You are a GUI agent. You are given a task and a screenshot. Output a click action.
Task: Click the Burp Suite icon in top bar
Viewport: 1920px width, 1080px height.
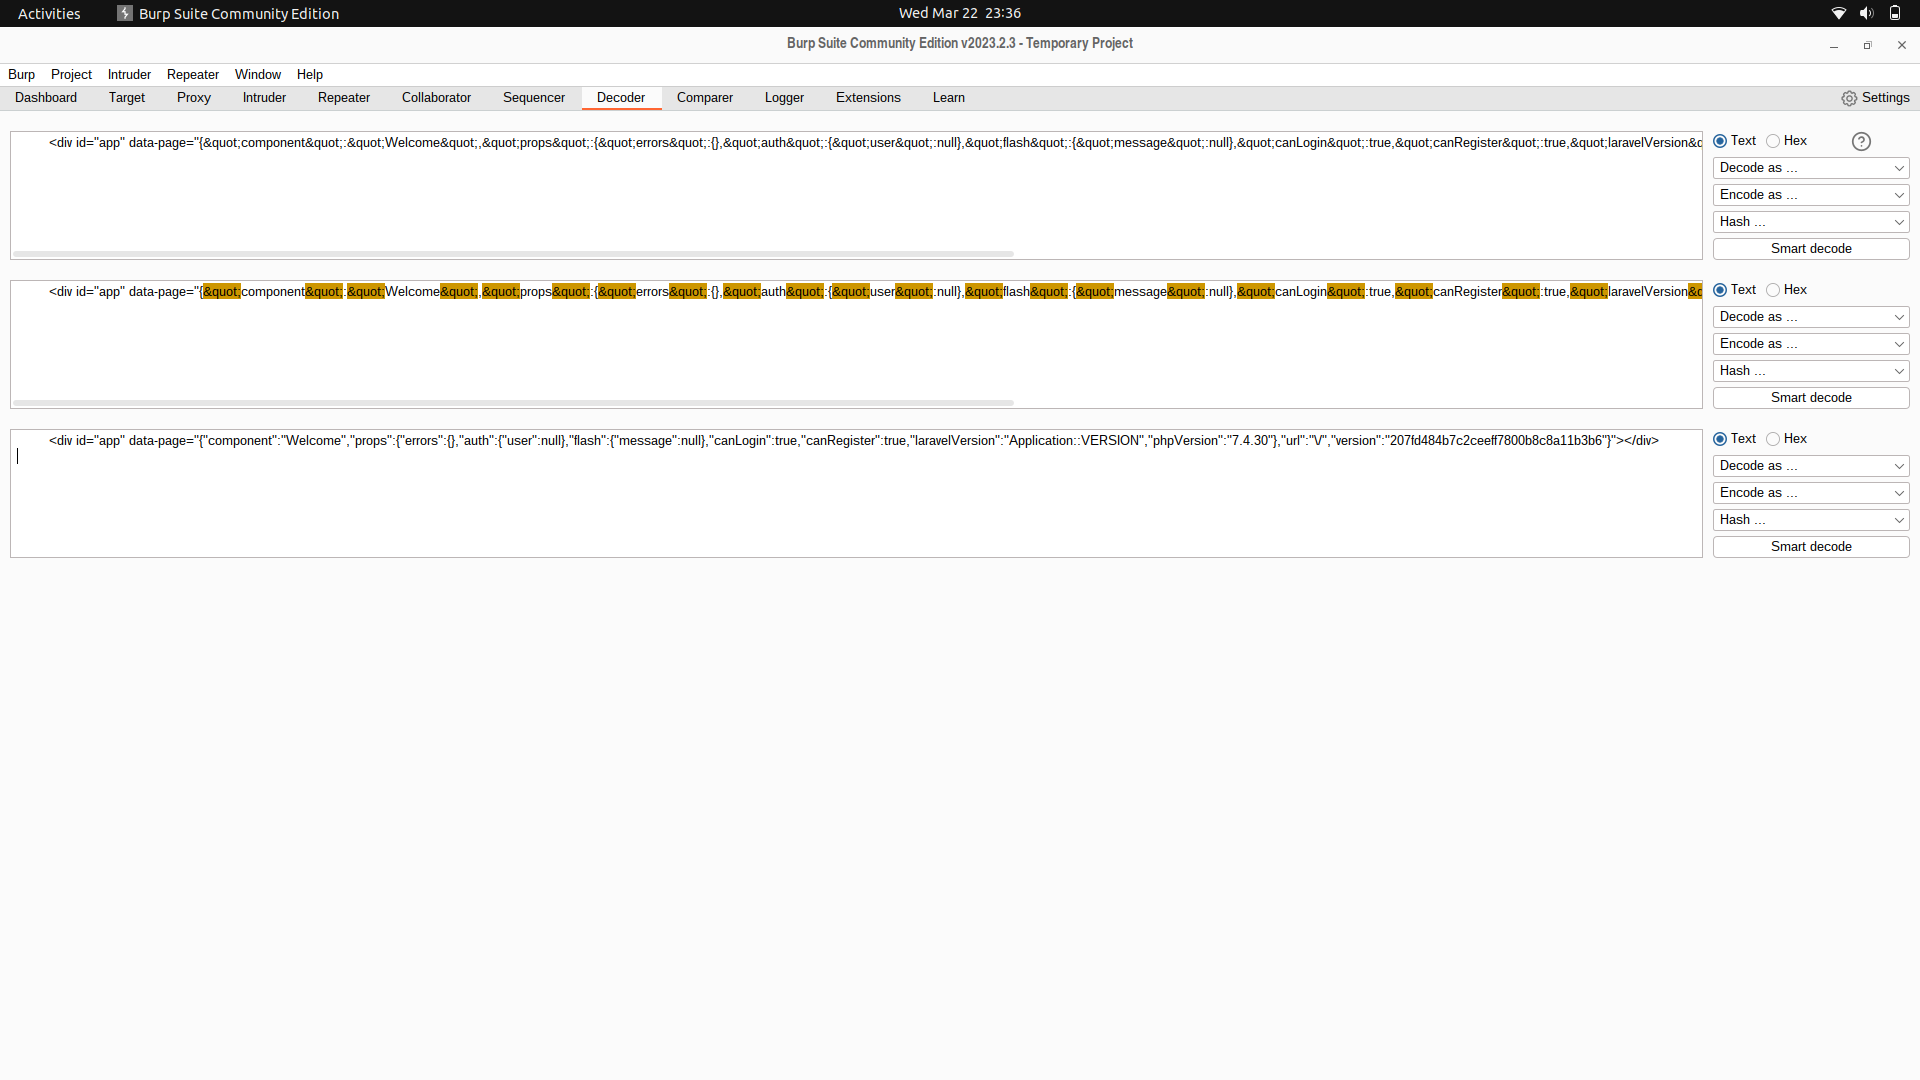click(x=126, y=13)
